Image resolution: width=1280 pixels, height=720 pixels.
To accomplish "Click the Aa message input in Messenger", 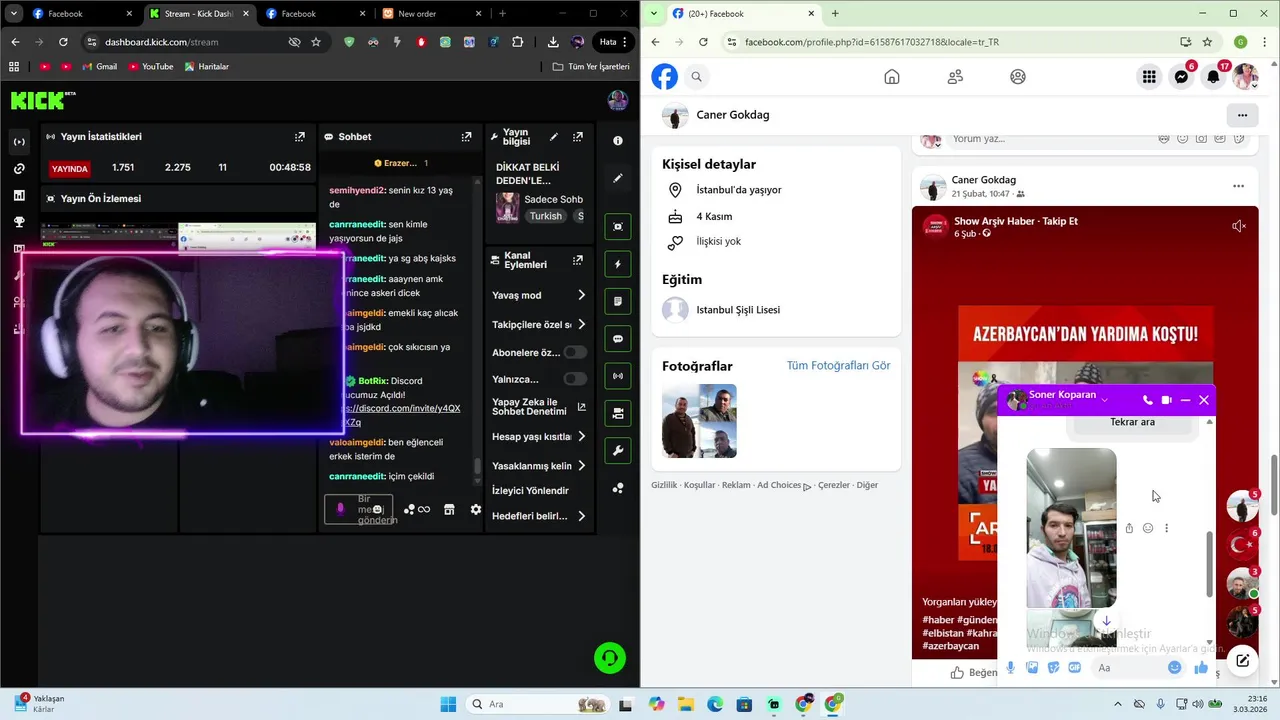I will point(1128,668).
